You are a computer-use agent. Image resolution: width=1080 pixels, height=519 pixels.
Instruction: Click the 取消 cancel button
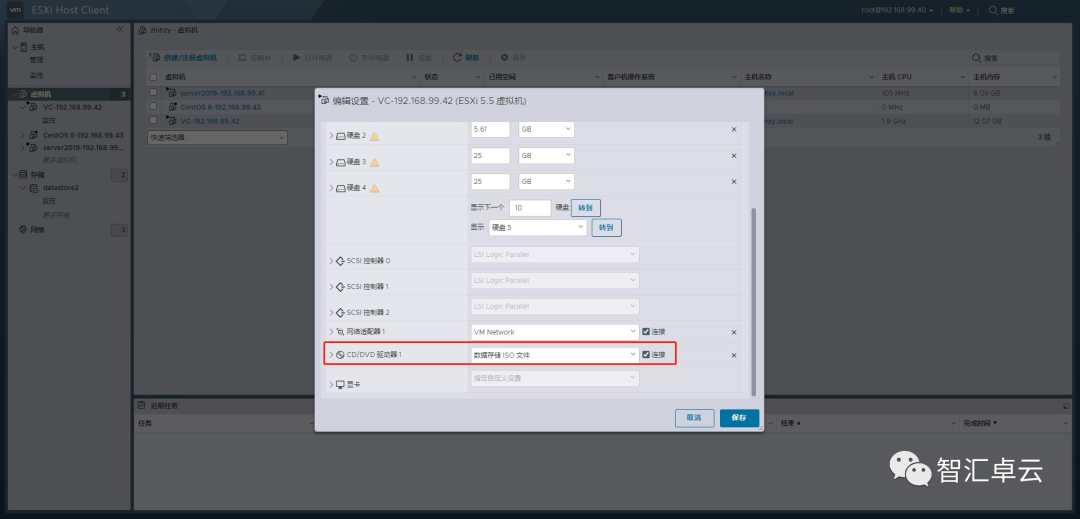click(x=694, y=418)
